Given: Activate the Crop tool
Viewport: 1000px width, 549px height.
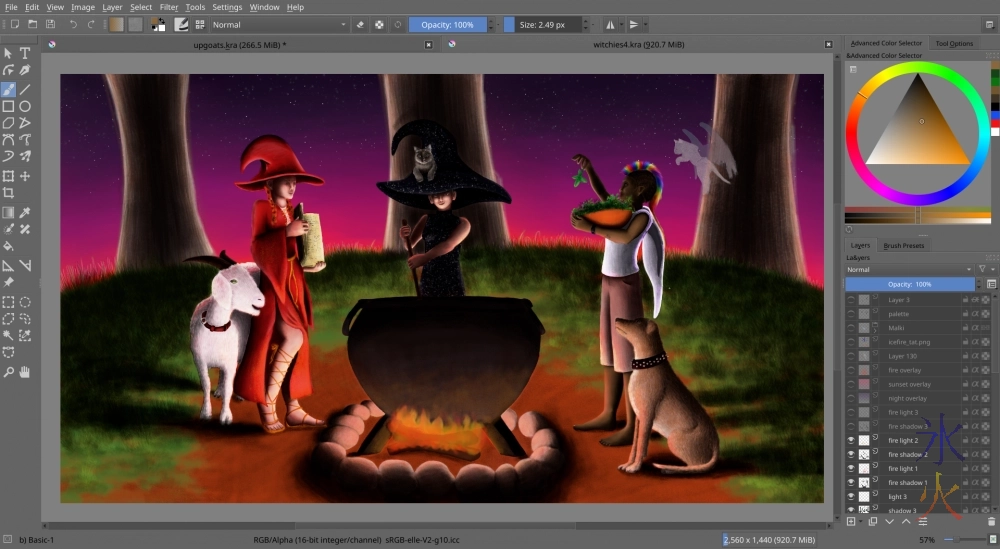Looking at the screenshot, I should tap(8, 193).
